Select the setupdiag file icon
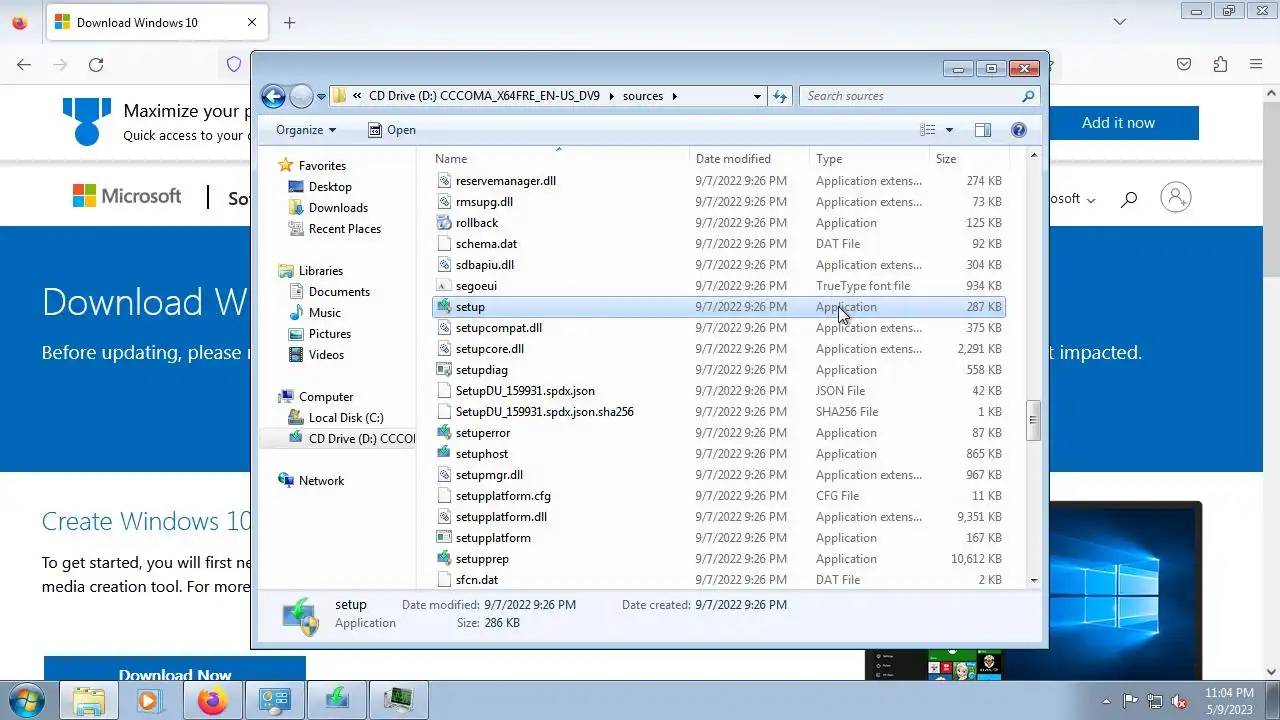1280x720 pixels. [x=445, y=370]
